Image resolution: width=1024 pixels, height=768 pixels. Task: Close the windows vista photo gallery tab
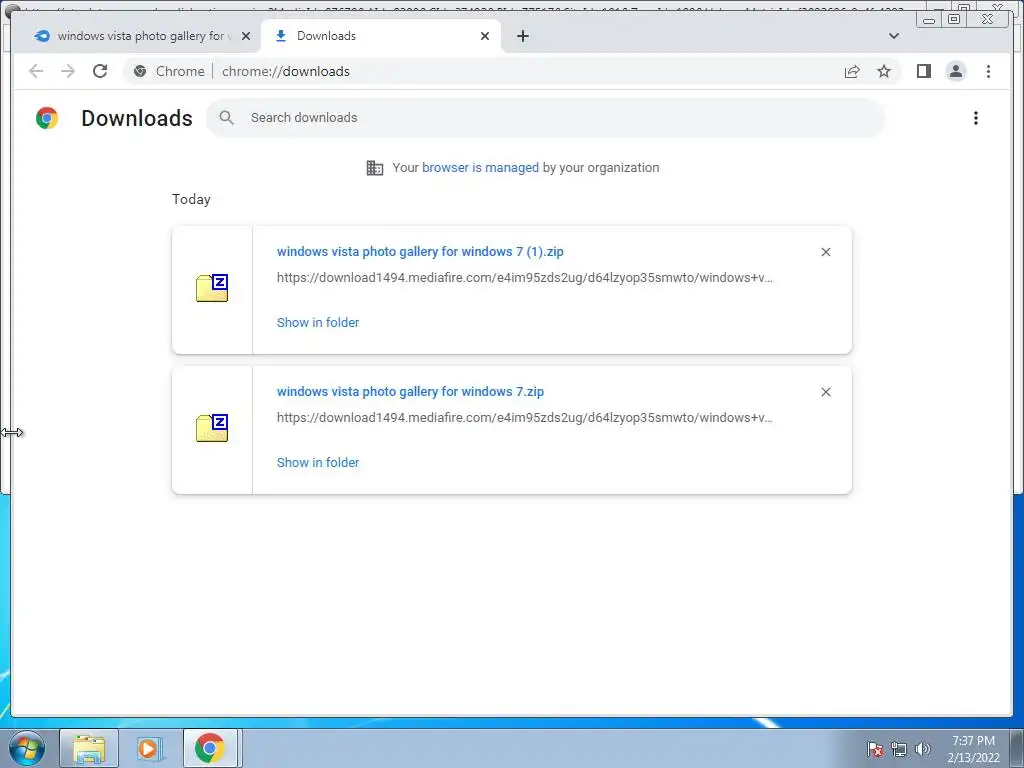tap(246, 36)
